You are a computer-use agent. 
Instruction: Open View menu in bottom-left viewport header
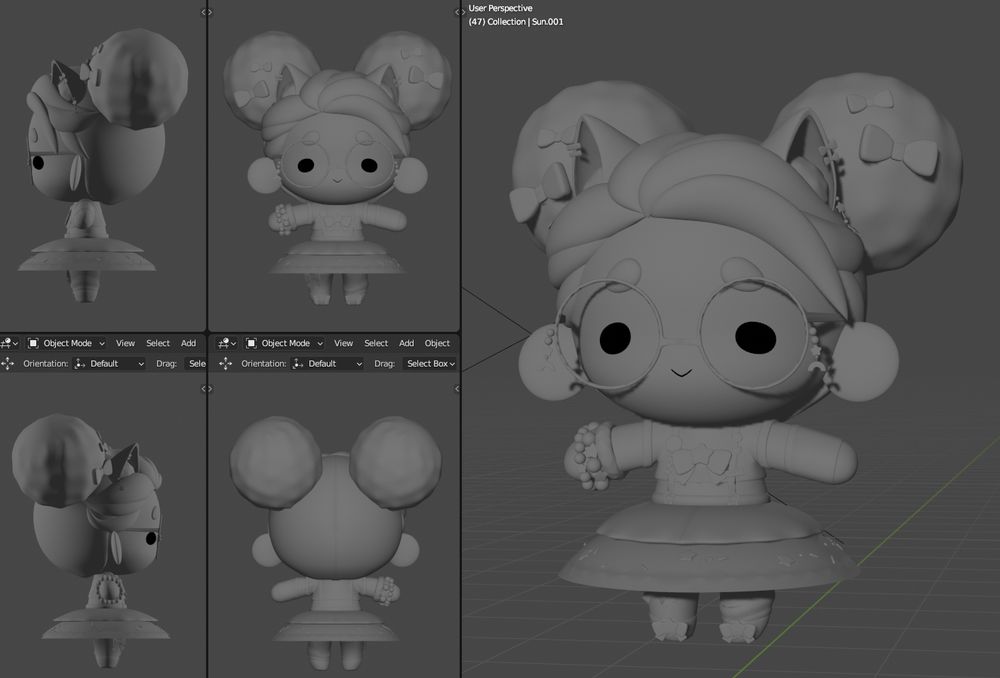tap(125, 343)
